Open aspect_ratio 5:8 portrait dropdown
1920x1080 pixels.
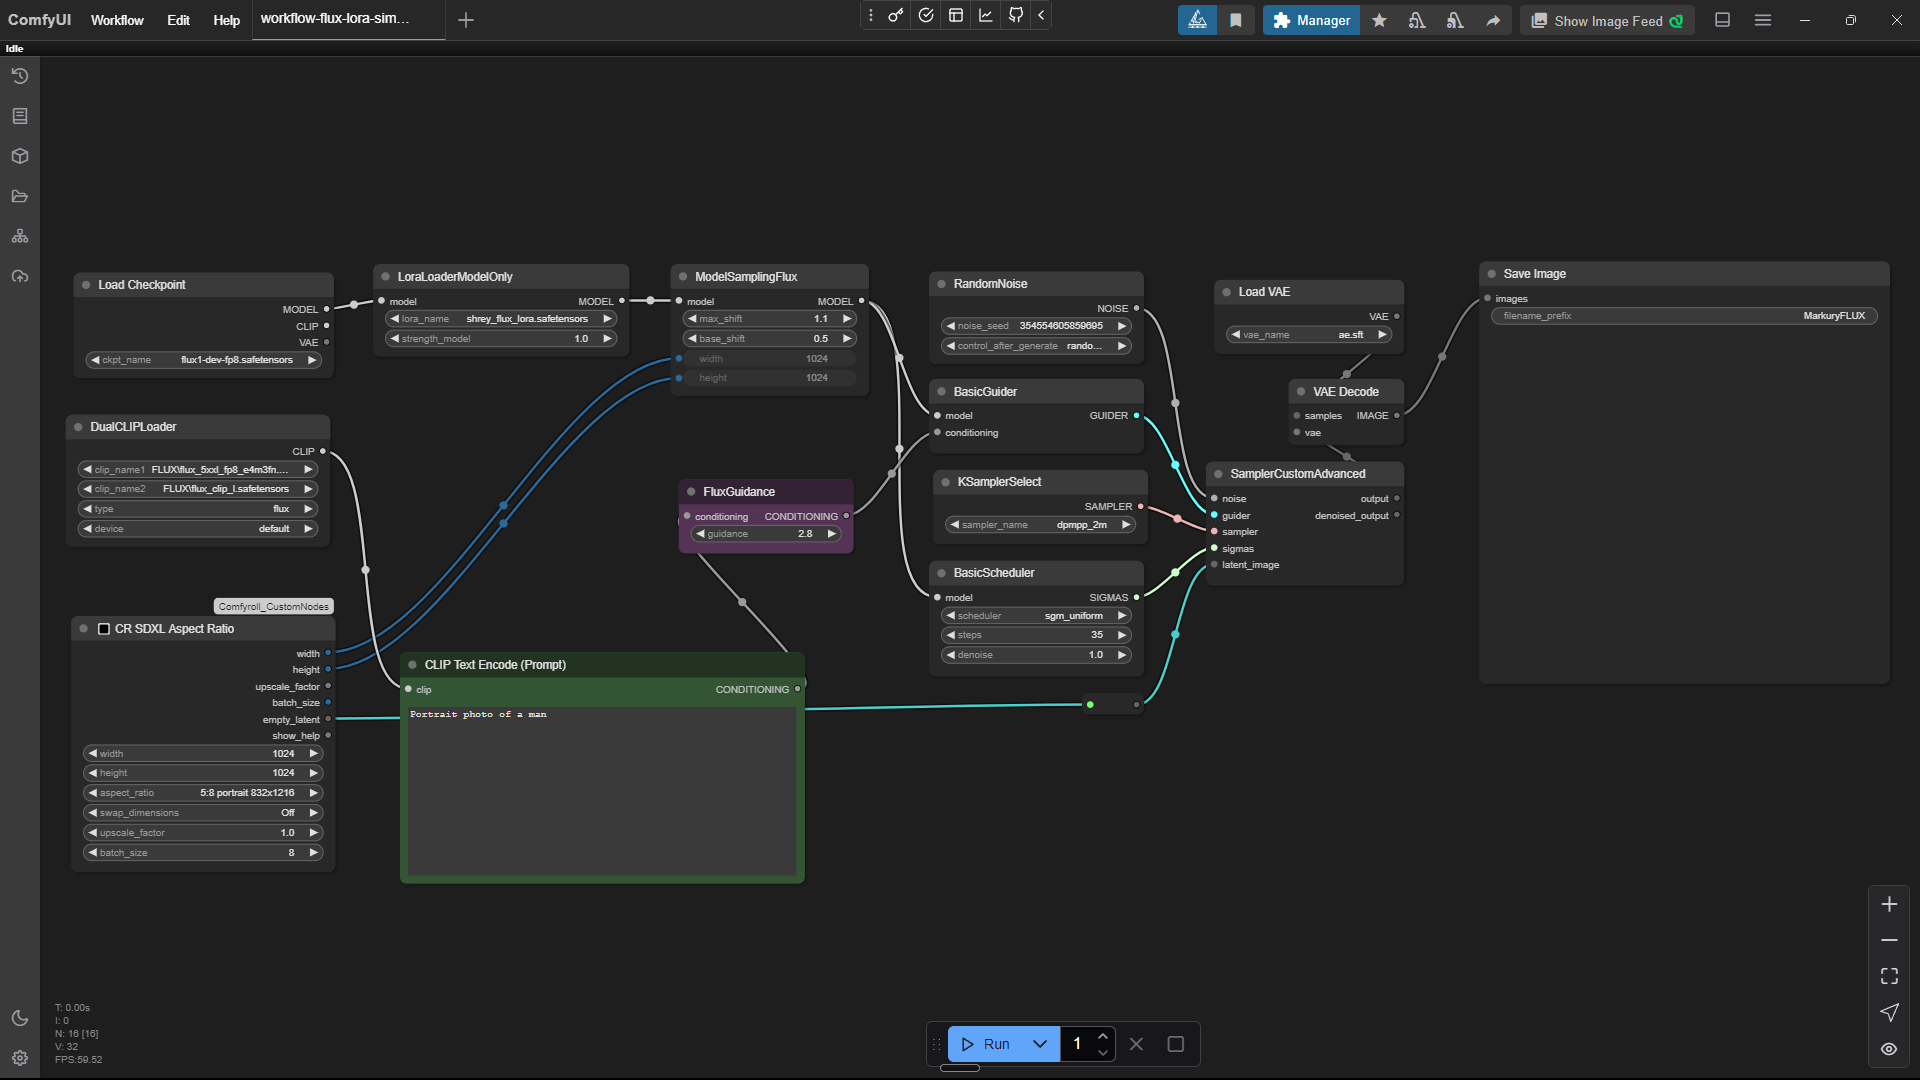202,793
